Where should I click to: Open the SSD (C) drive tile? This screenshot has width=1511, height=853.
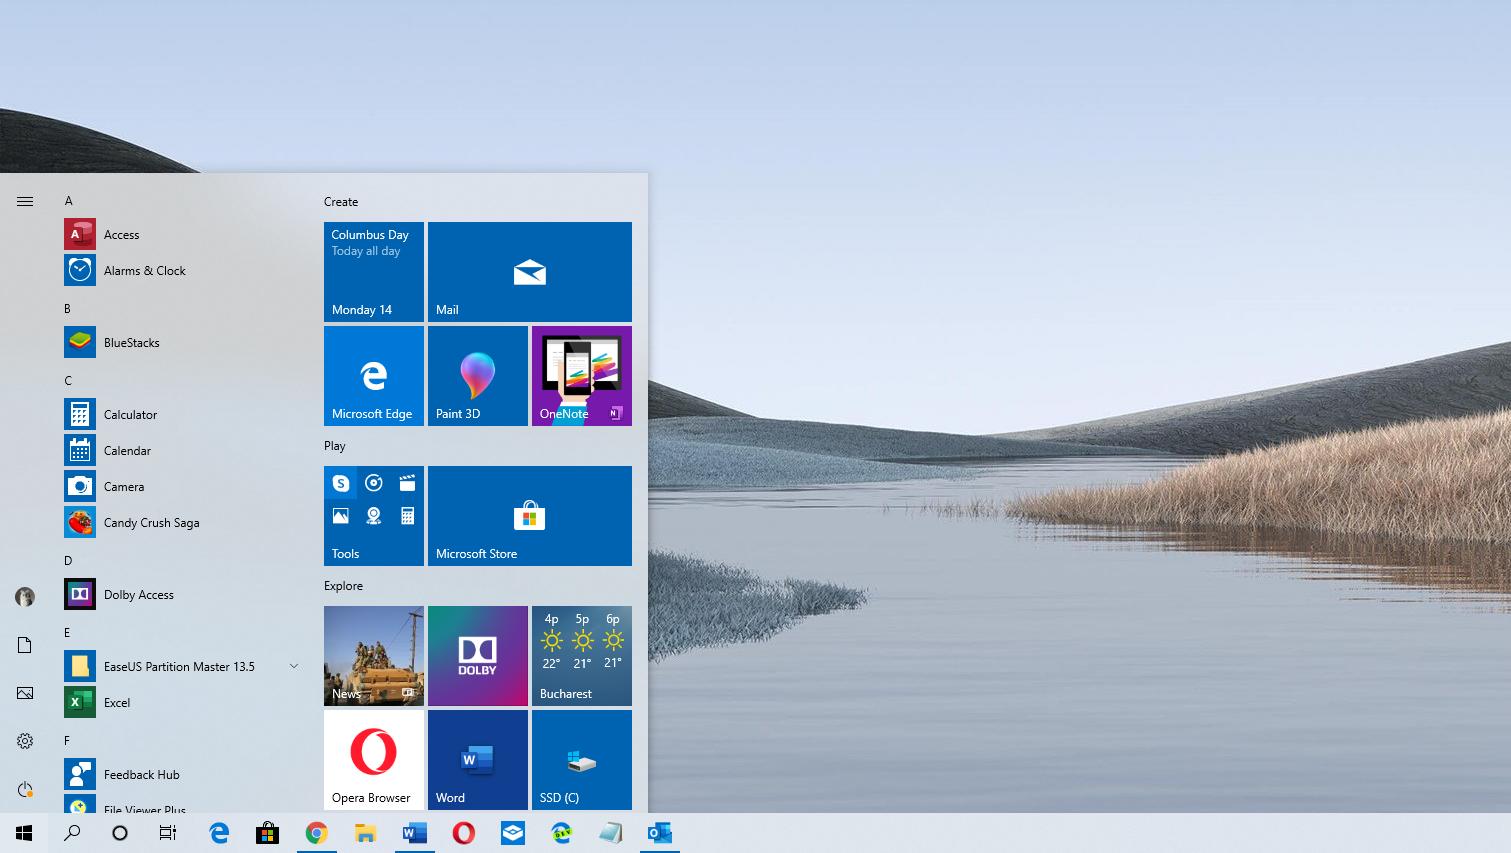pos(582,760)
